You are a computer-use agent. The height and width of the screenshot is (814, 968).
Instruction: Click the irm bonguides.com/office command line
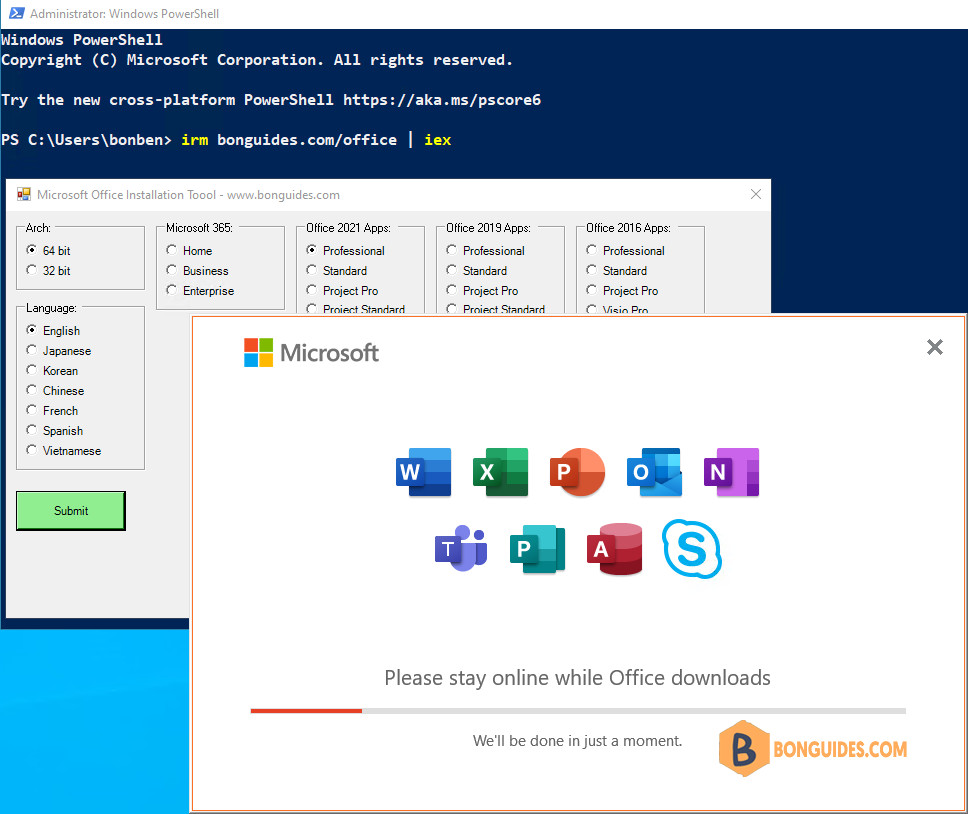pos(316,139)
